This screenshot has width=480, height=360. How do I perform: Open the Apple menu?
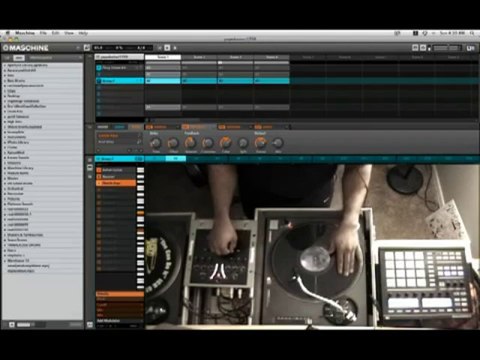click(7, 33)
